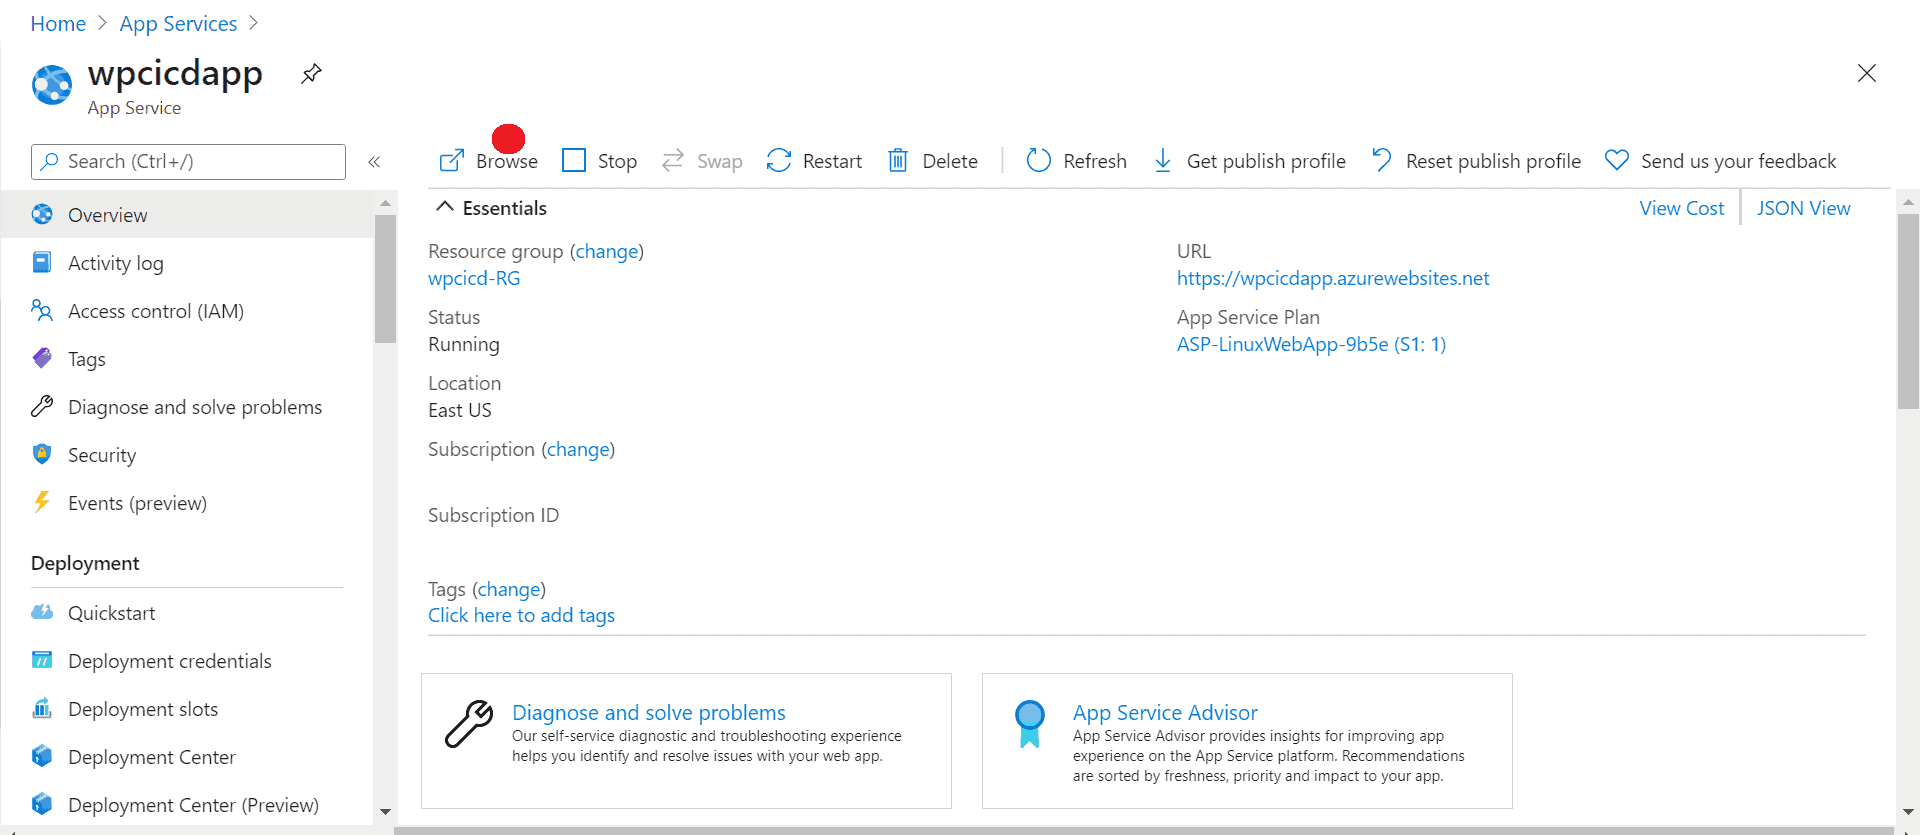Click the main pane scrollbar thumb
Screen dimensions: 1920x835
click(1908, 311)
